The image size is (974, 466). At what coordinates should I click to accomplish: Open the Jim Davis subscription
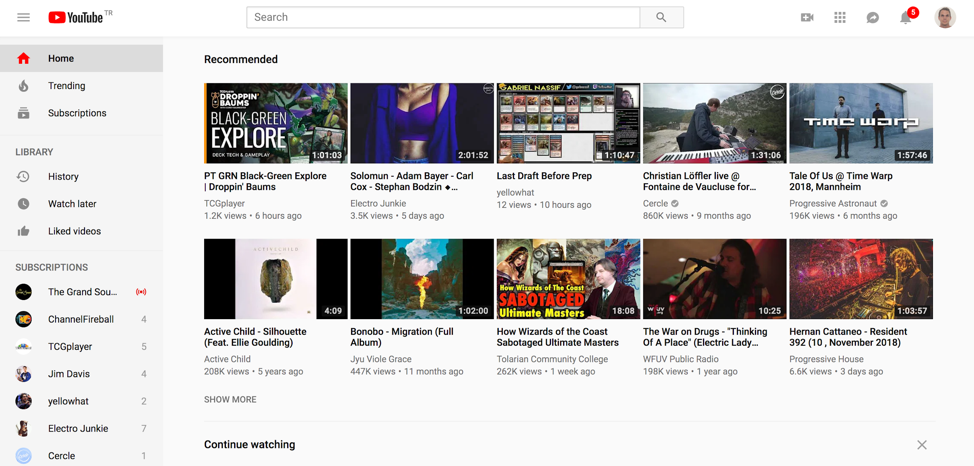click(x=81, y=374)
